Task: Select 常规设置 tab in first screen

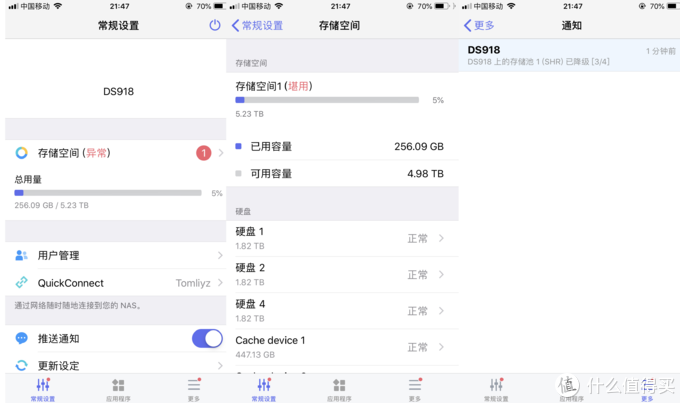Action: point(43,389)
